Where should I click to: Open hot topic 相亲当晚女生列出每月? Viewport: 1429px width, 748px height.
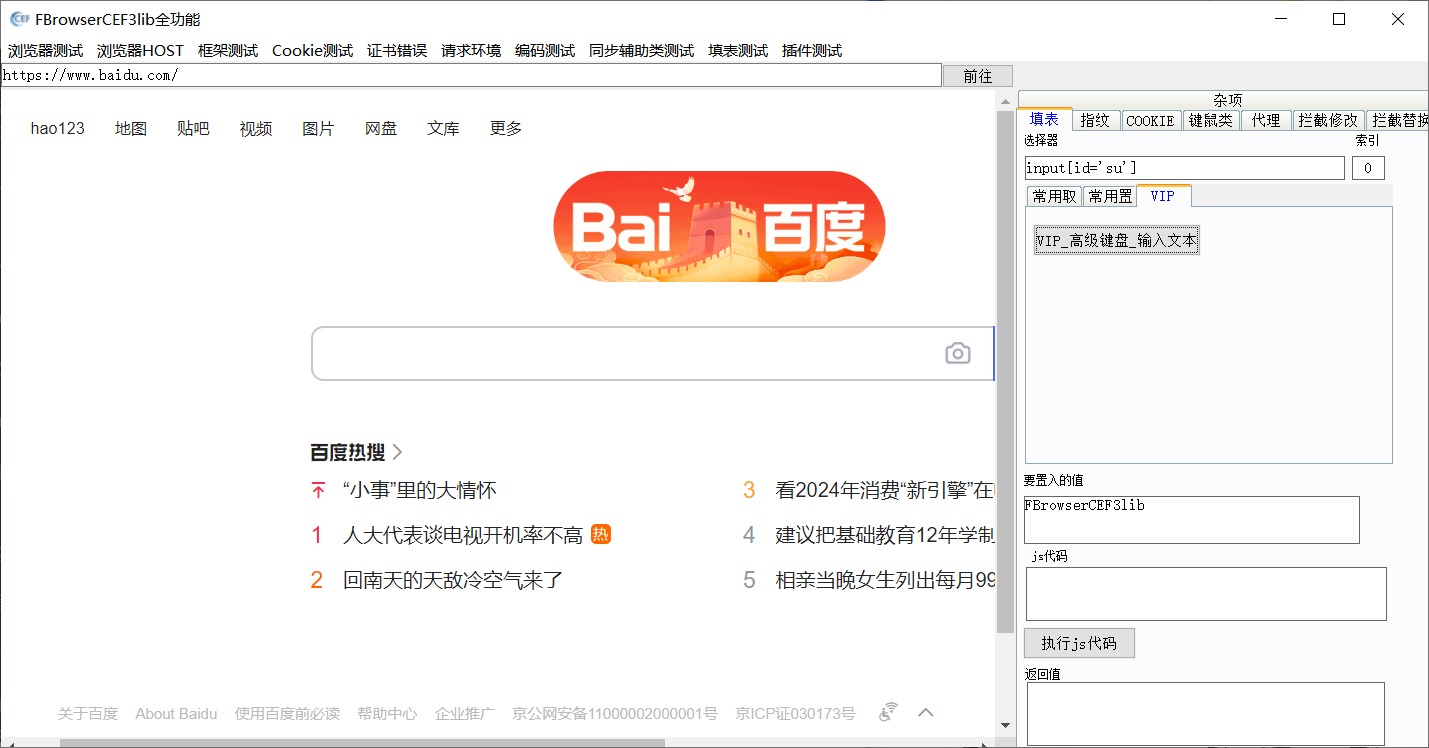pos(885,579)
